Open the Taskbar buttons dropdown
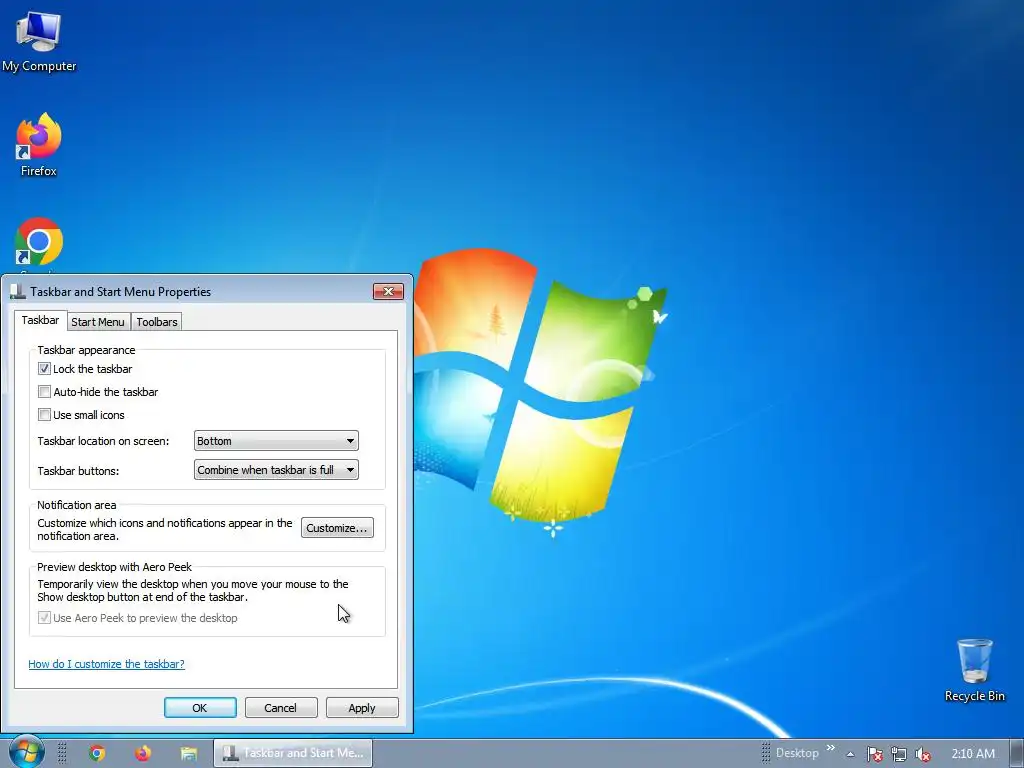 (x=276, y=470)
